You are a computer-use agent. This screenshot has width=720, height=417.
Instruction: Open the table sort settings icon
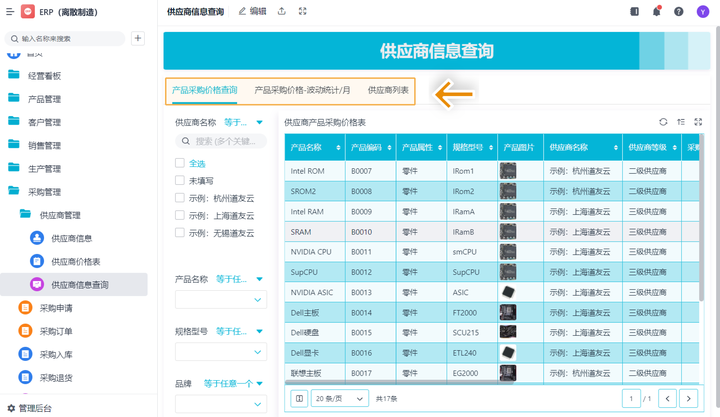[681, 122]
